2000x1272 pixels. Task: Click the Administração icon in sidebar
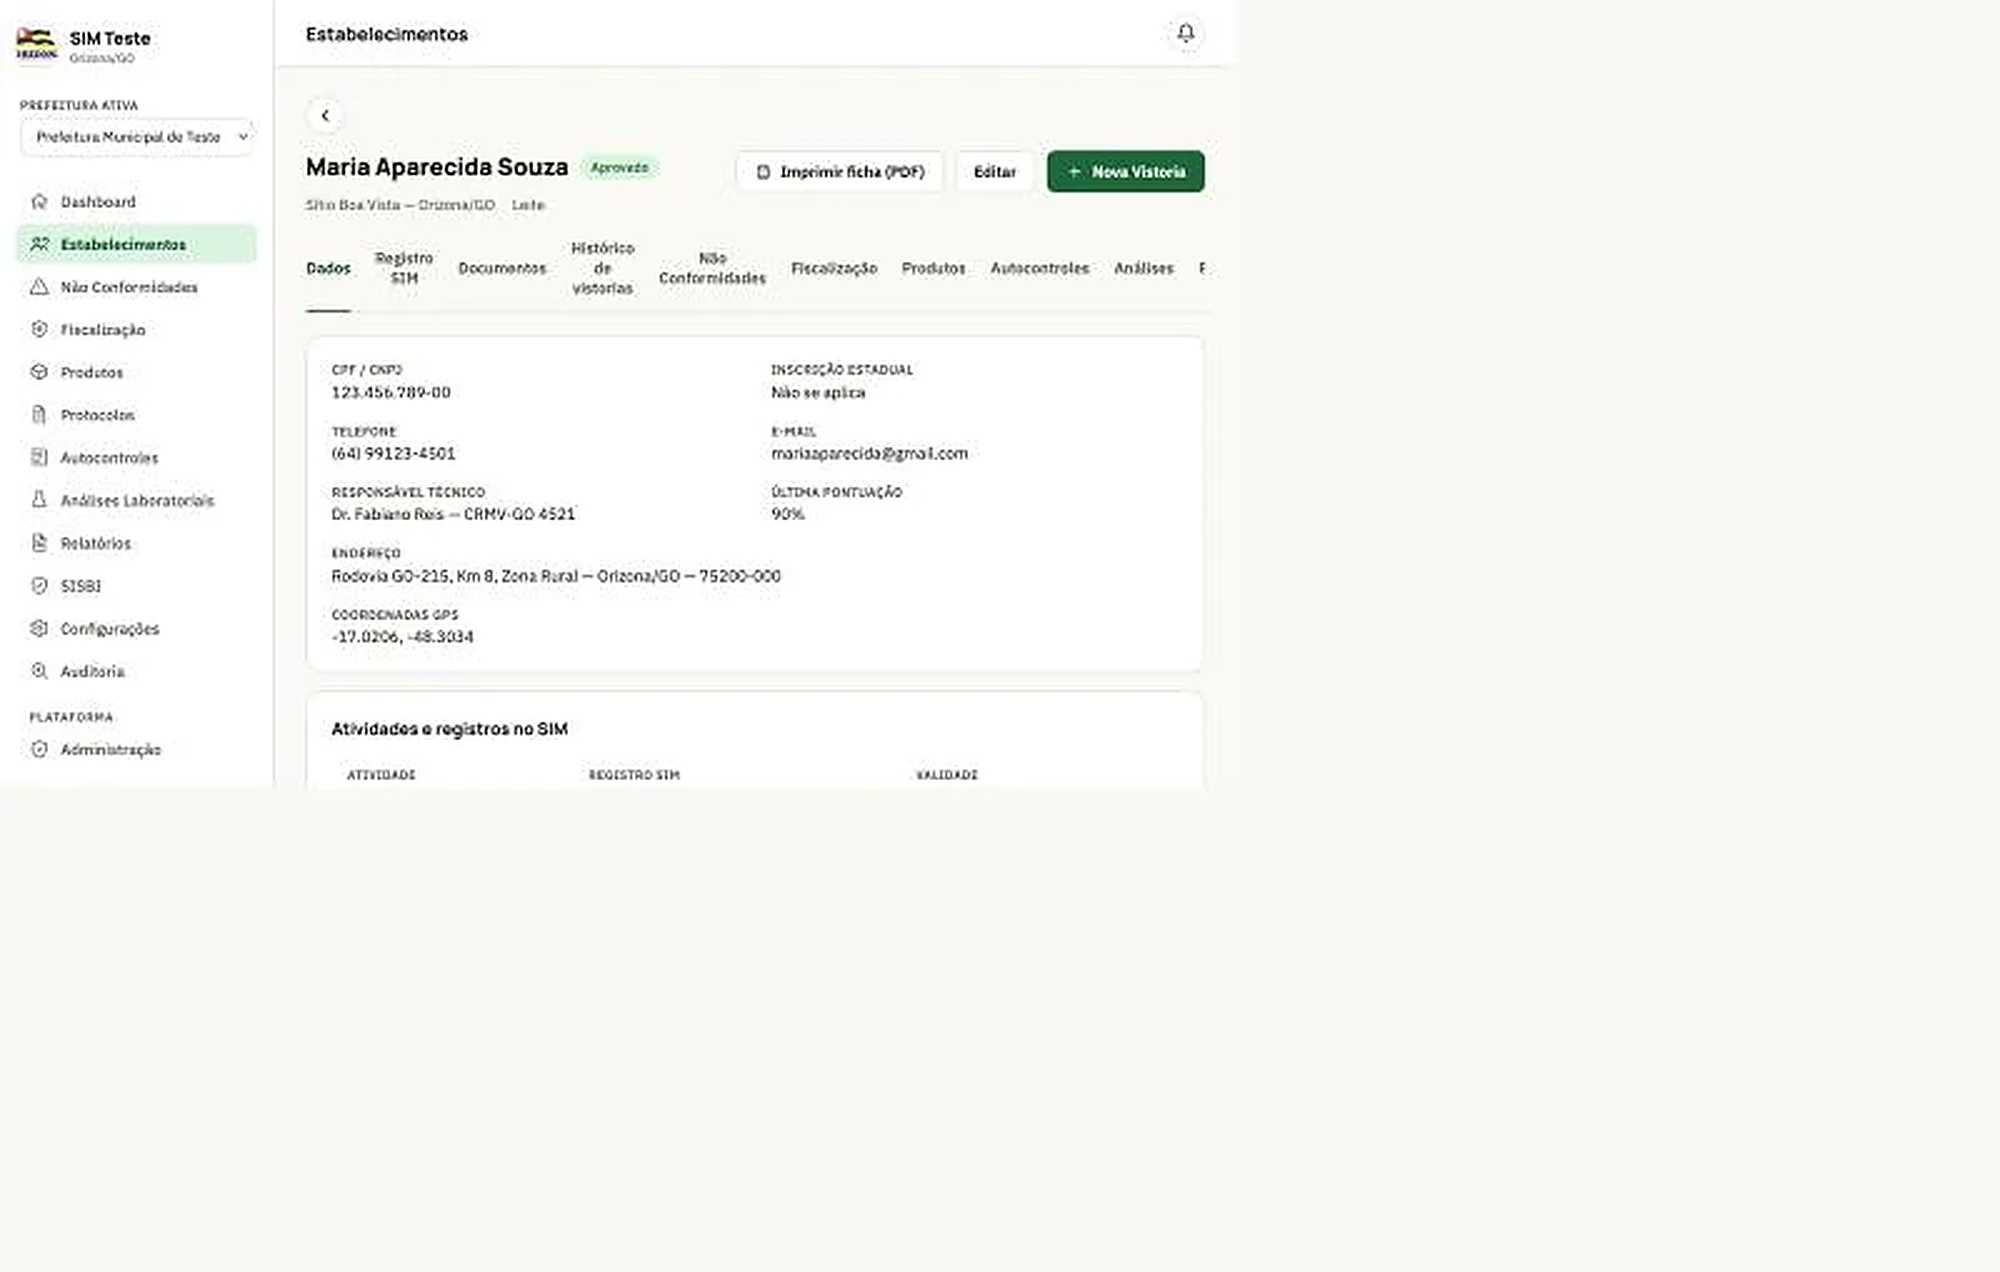(39, 749)
